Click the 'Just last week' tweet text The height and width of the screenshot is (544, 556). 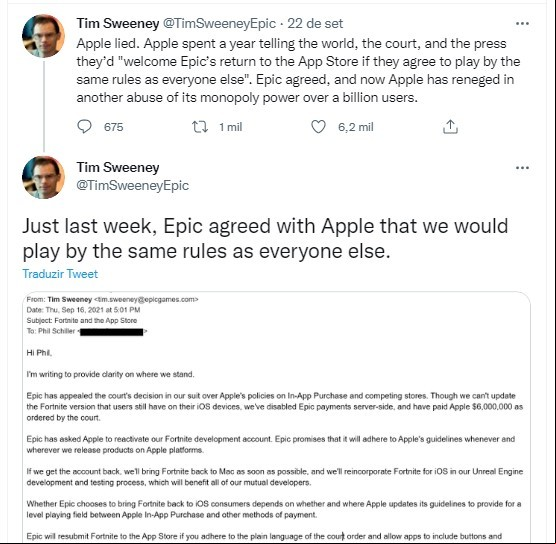coord(265,238)
